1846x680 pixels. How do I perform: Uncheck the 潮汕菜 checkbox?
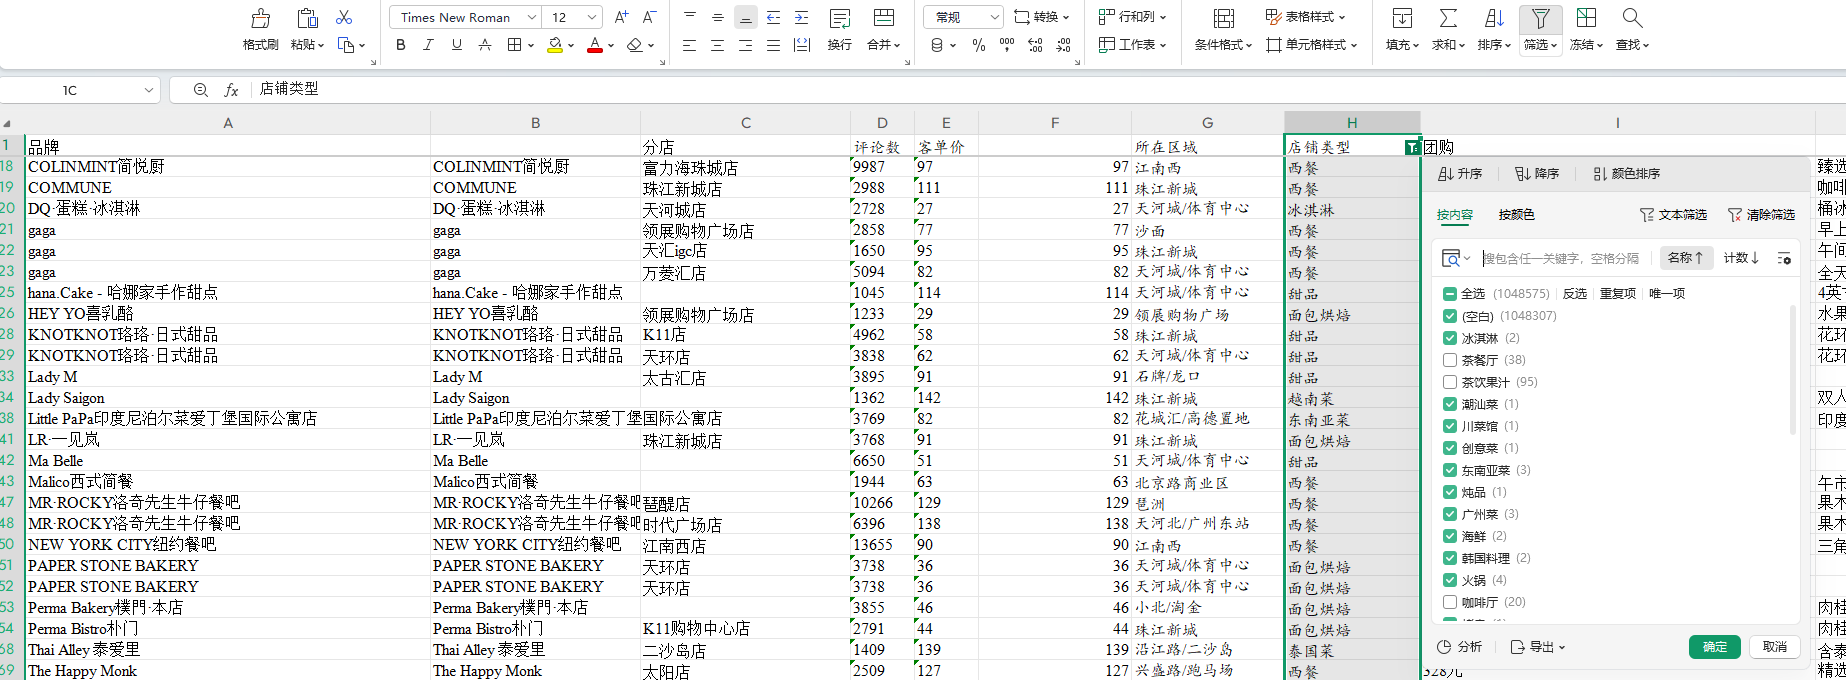tap(1449, 404)
